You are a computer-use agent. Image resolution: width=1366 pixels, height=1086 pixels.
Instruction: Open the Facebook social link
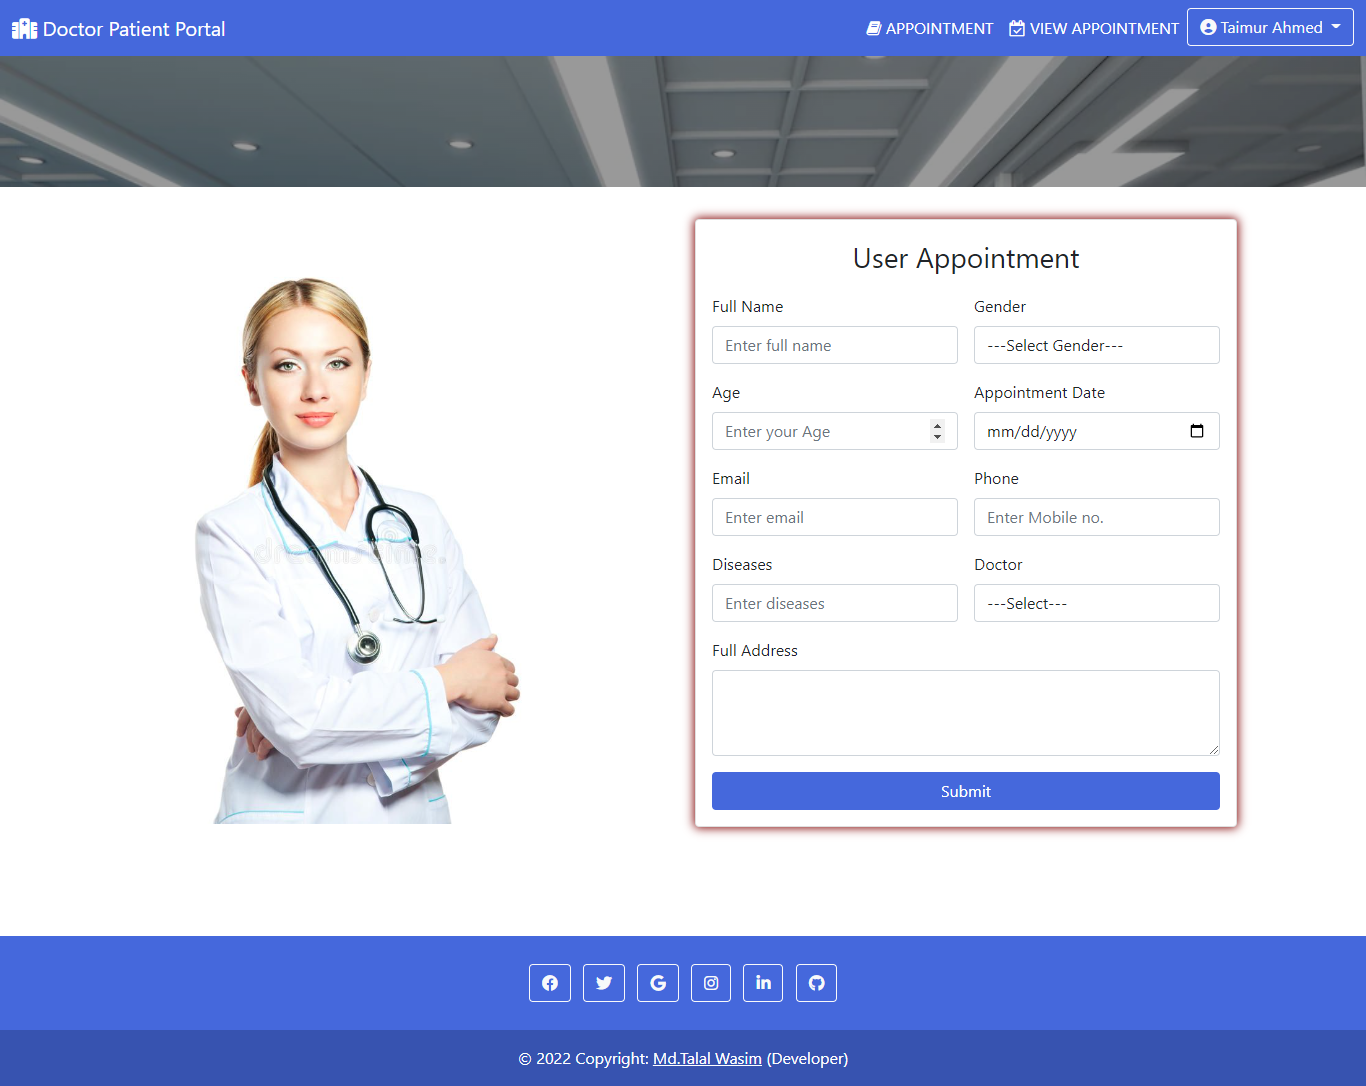click(x=550, y=983)
